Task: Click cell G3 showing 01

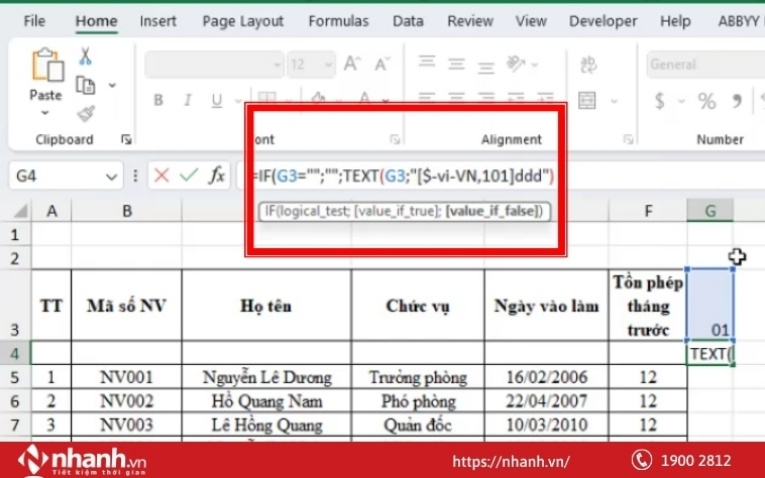Action: click(x=710, y=305)
